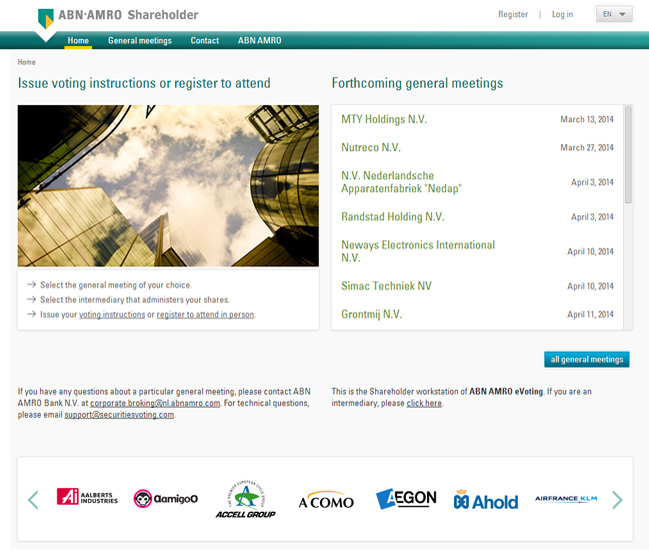Click Select the general meeting of your choice
The image size is (649, 553).
coord(115,285)
